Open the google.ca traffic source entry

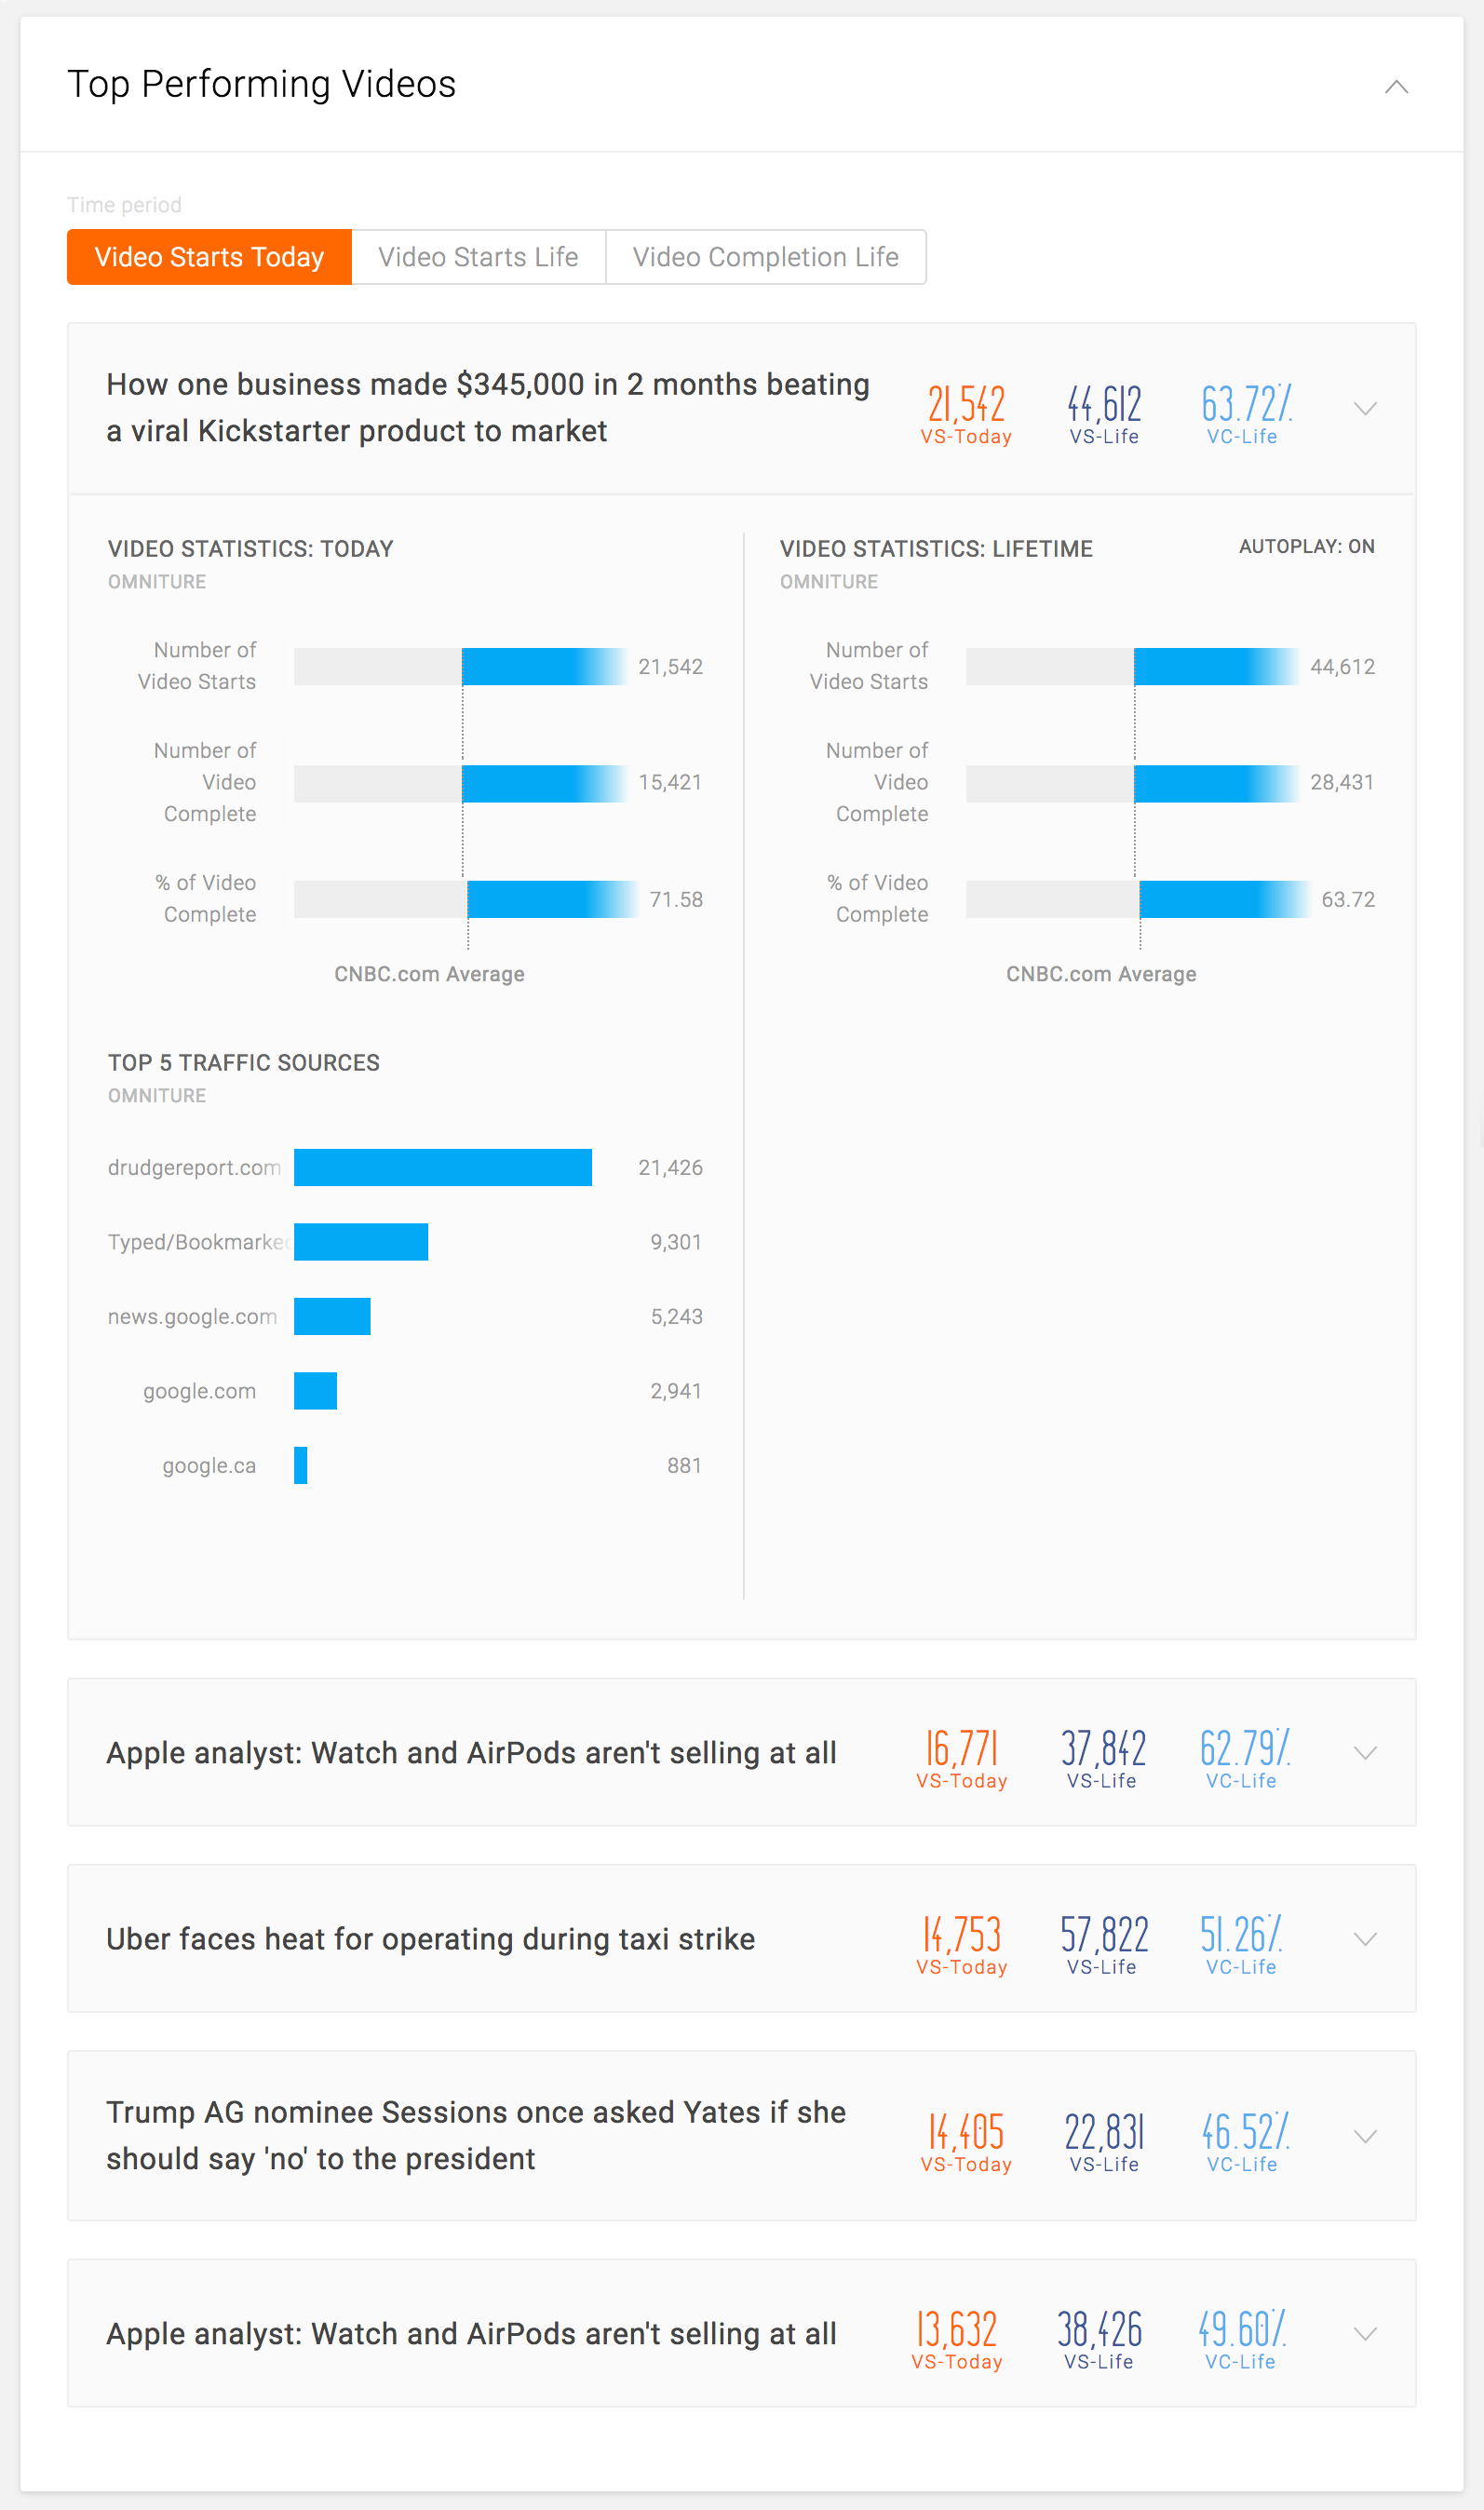pyautogui.click(x=207, y=1465)
